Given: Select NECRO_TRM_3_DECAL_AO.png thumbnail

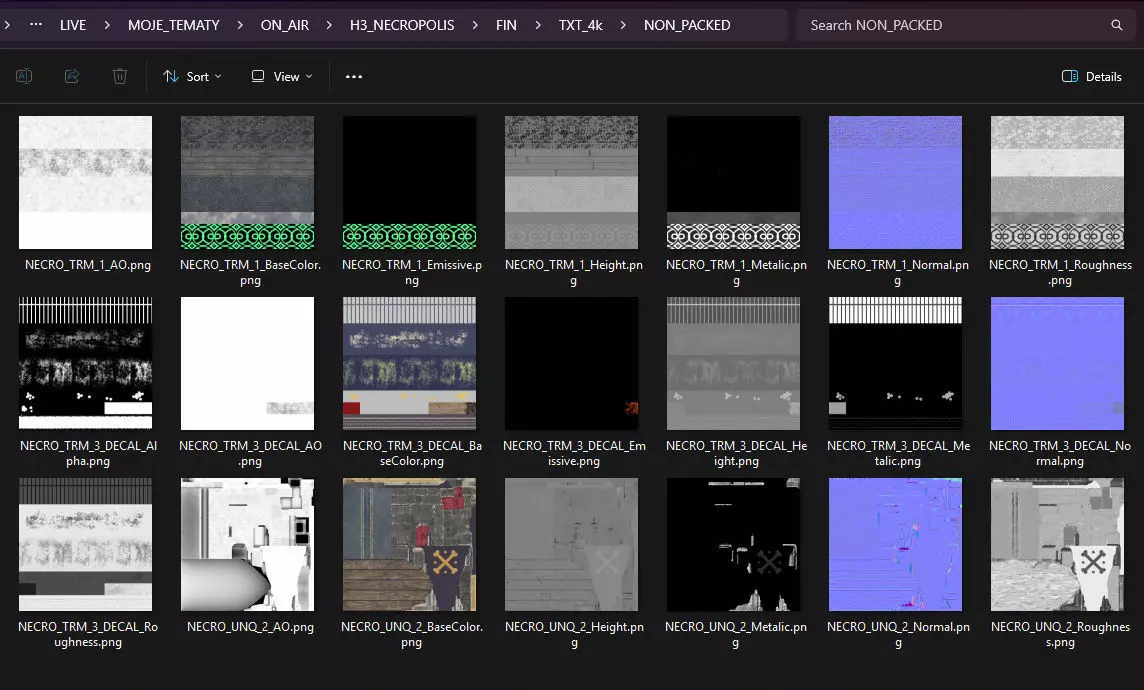Looking at the screenshot, I should [247, 363].
